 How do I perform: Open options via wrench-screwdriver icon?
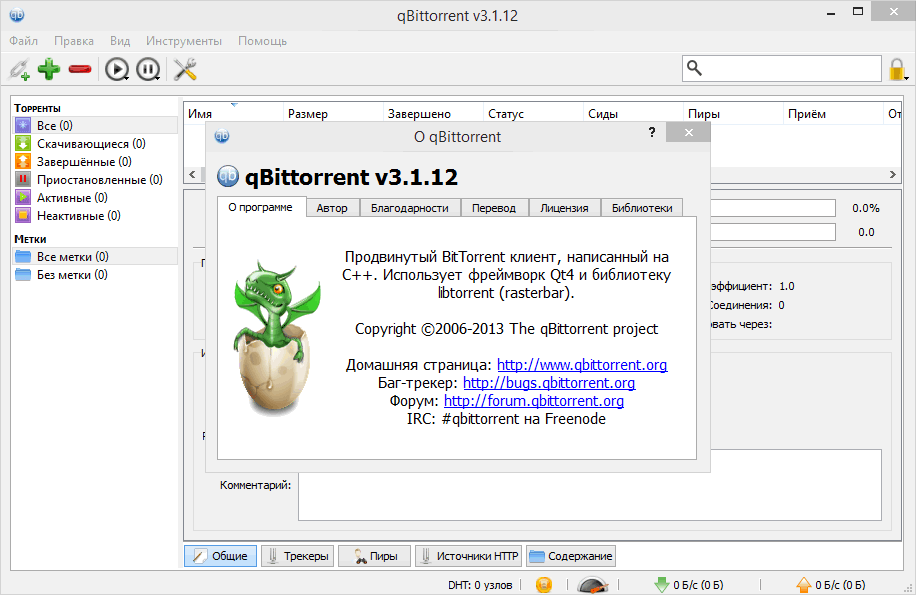[x=185, y=69]
